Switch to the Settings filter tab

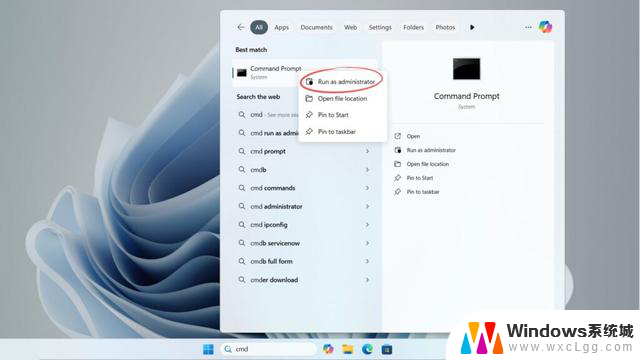pos(380,27)
